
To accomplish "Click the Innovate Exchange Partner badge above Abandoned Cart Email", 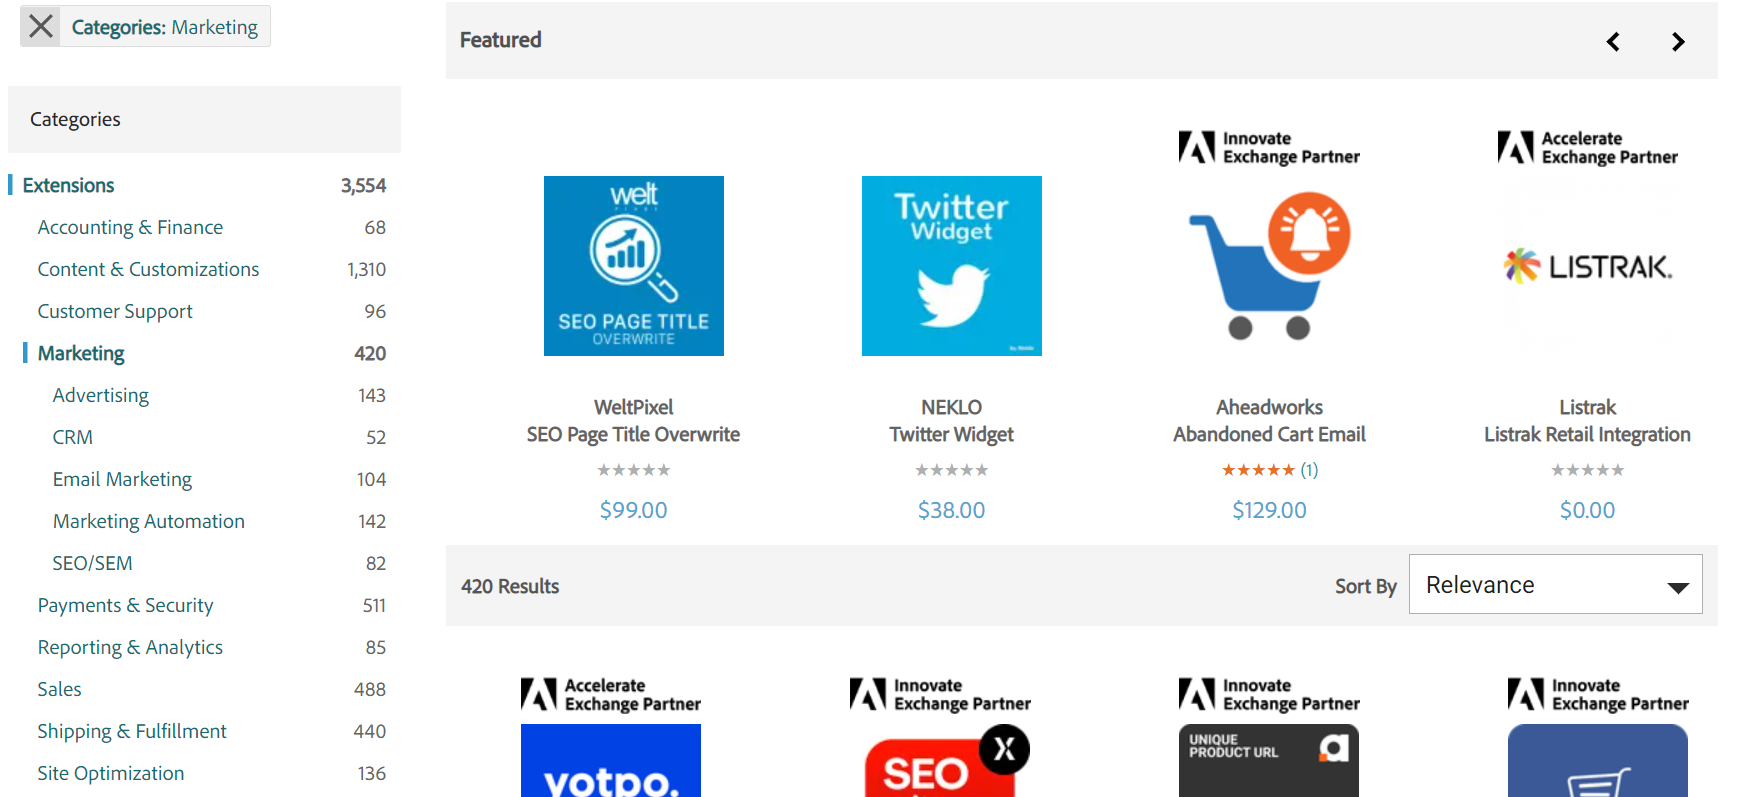I will coord(1268,146).
